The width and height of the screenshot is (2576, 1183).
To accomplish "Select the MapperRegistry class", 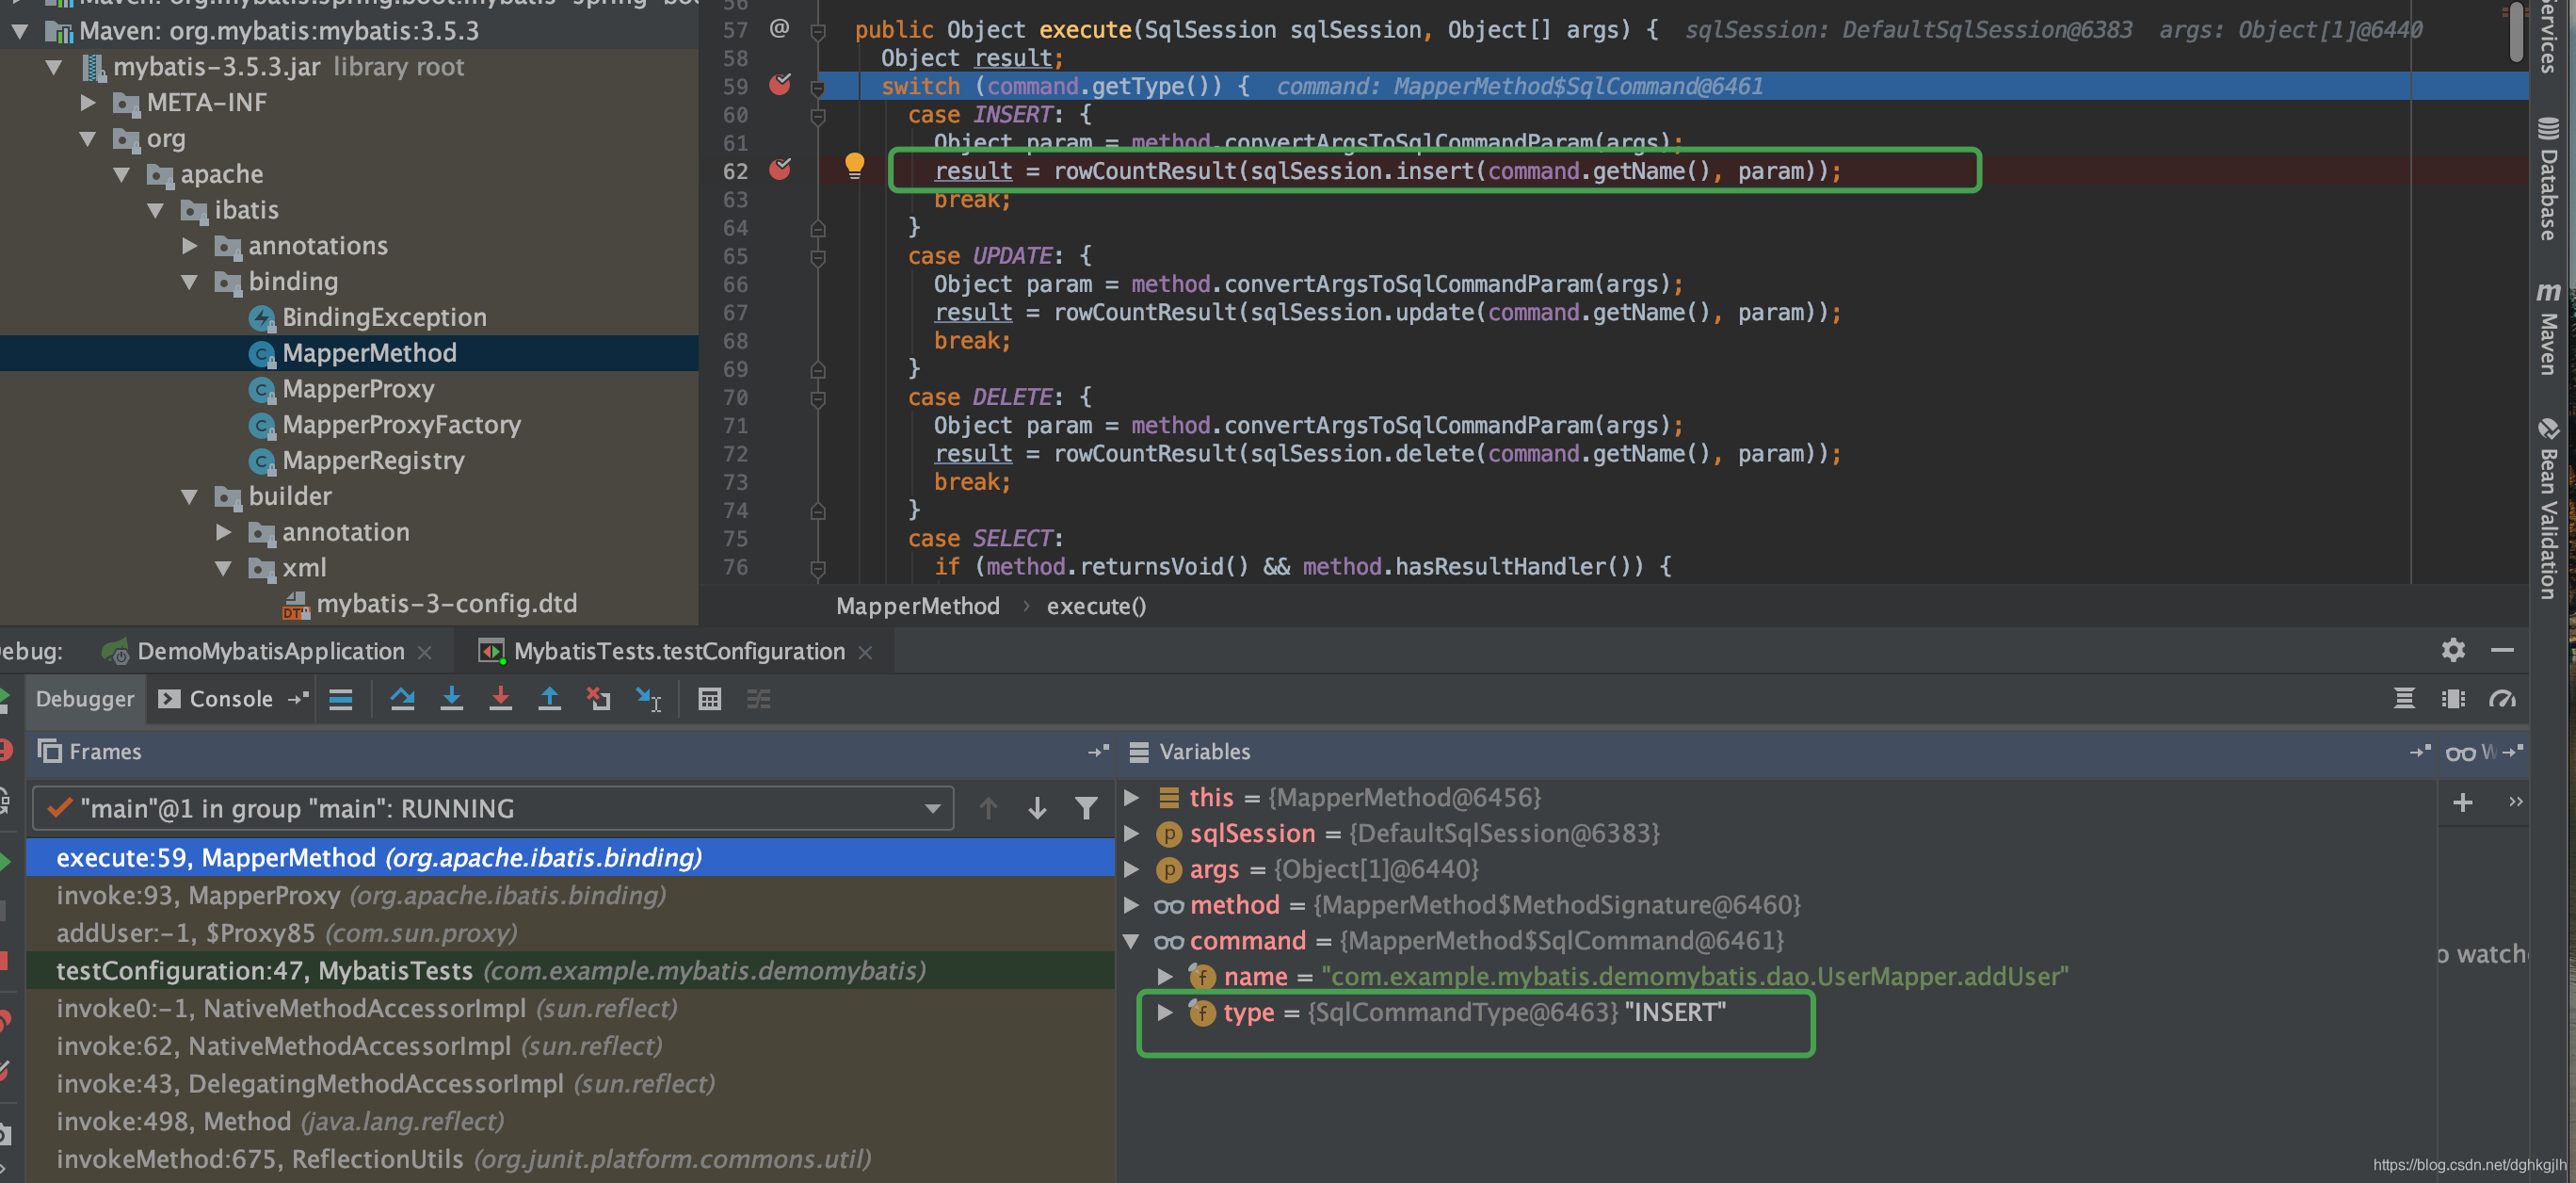I will [372, 461].
